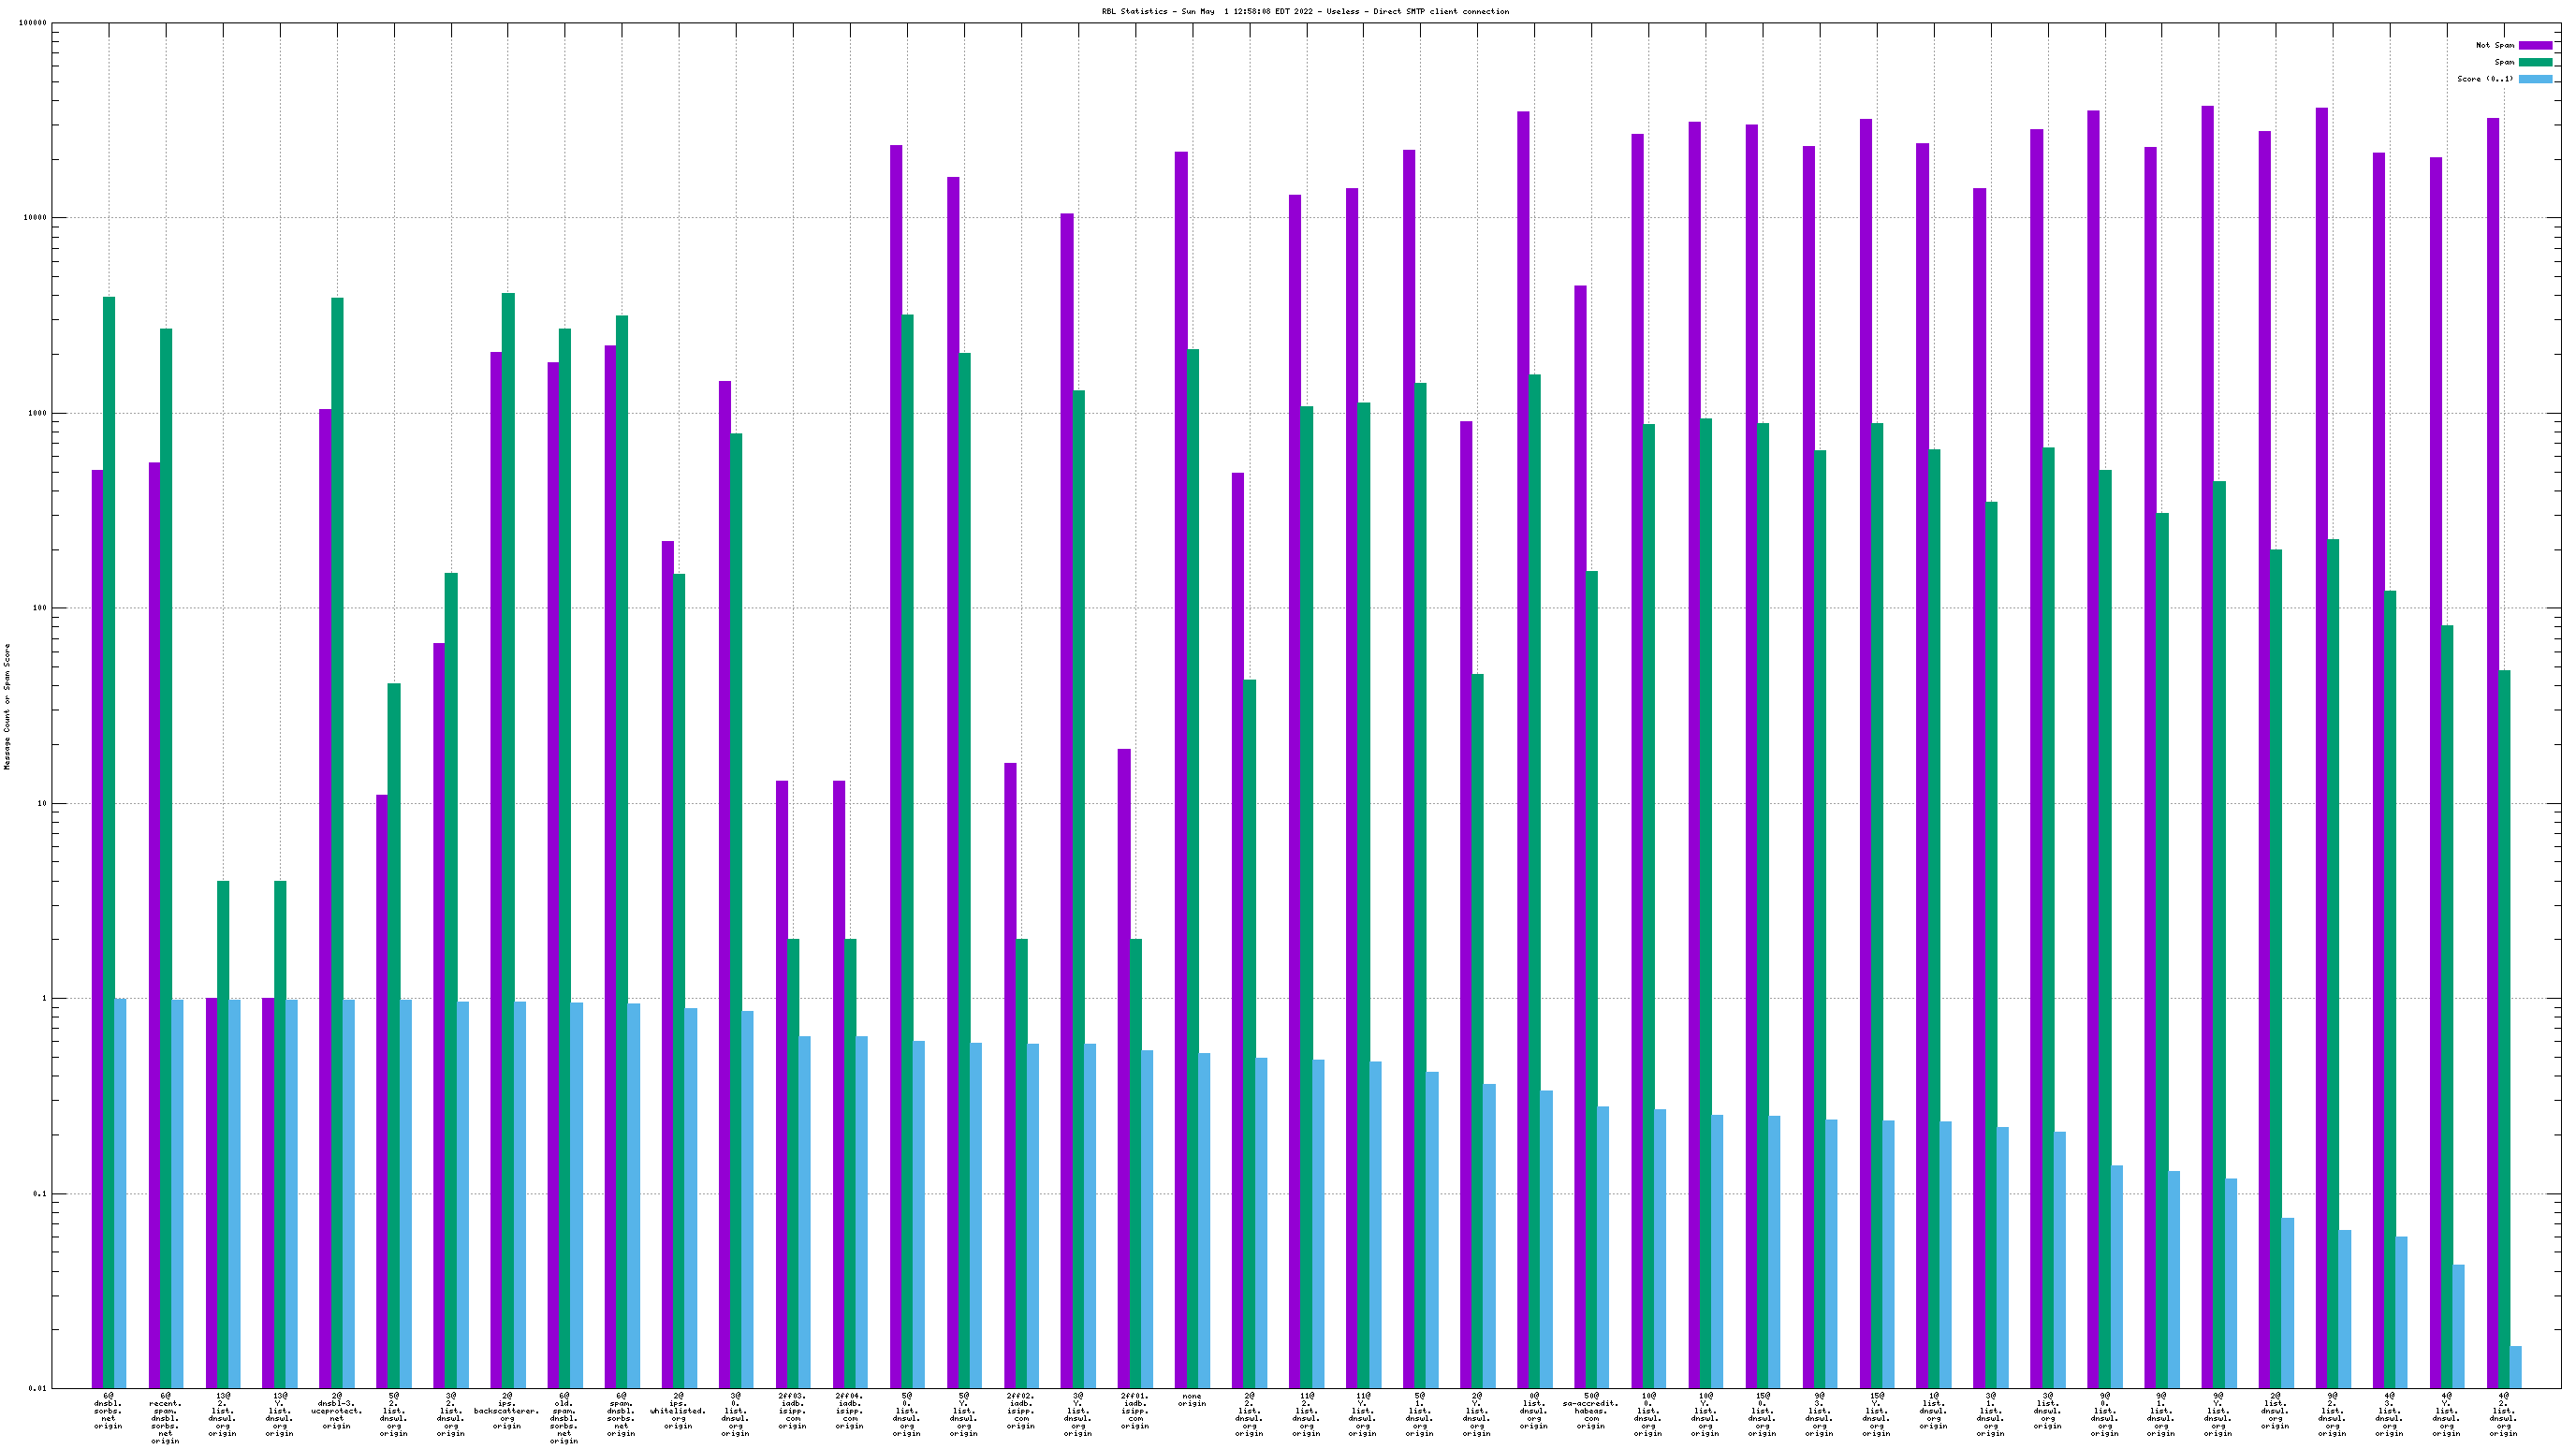This screenshot has height=1449, width=2576.
Task: Click the purple Not Spam legend swatch
Action: click(2534, 45)
